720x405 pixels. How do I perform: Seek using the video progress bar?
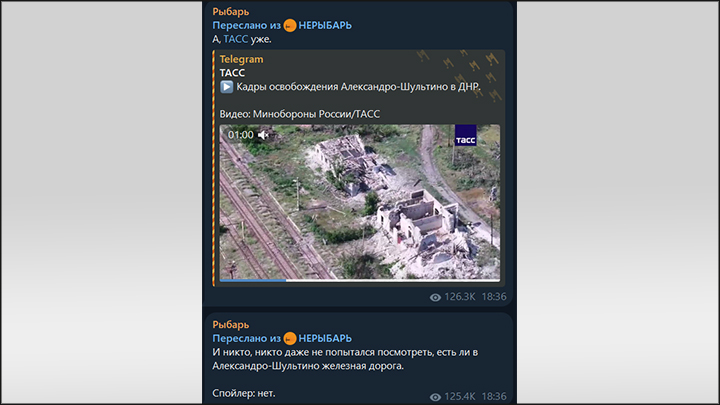[x=360, y=280]
